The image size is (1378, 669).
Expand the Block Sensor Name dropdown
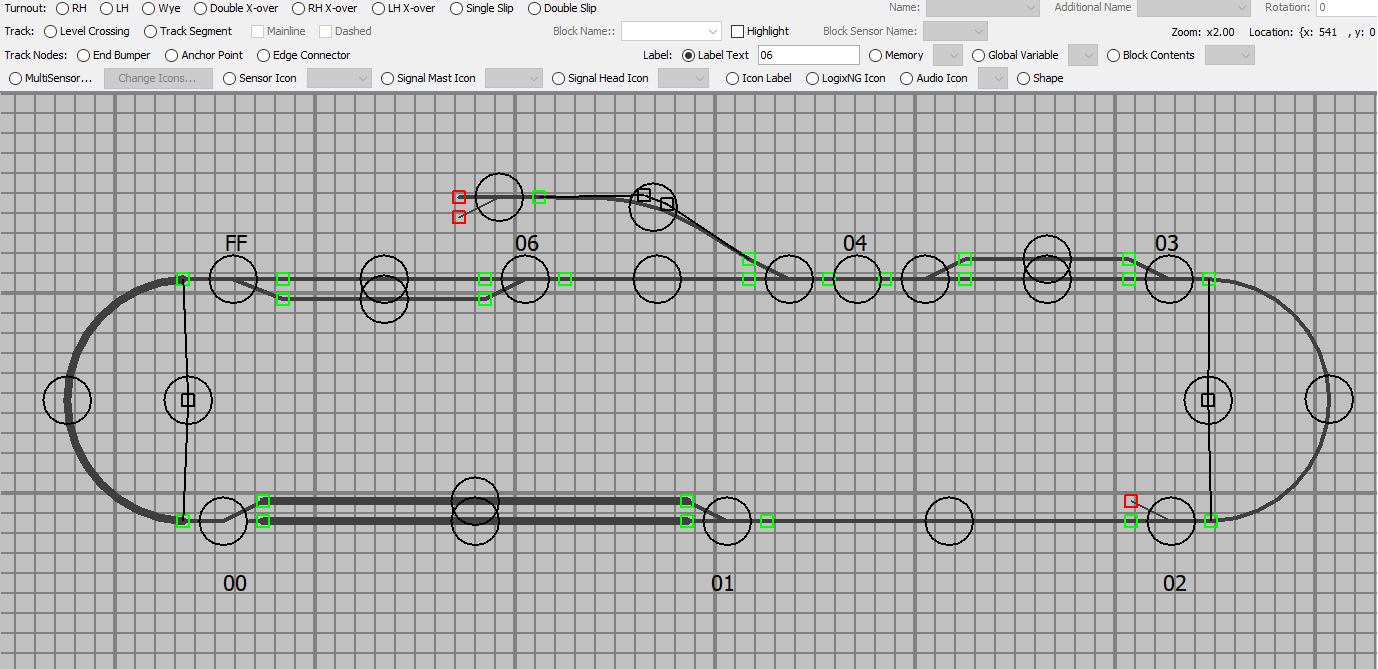(x=961, y=31)
